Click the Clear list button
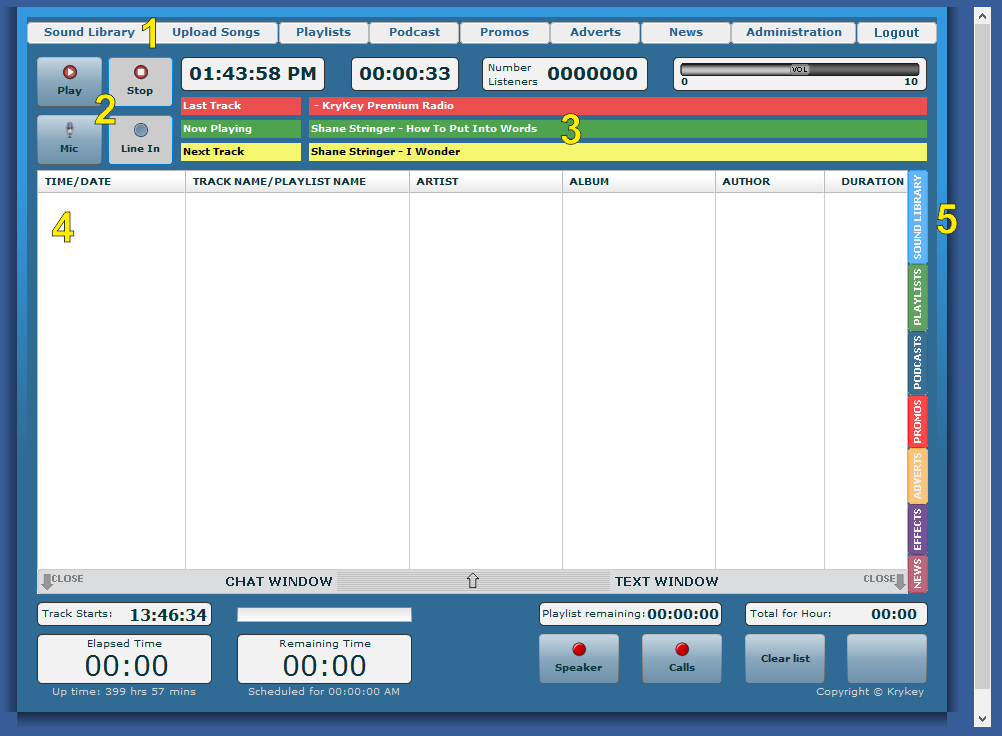 click(x=785, y=658)
